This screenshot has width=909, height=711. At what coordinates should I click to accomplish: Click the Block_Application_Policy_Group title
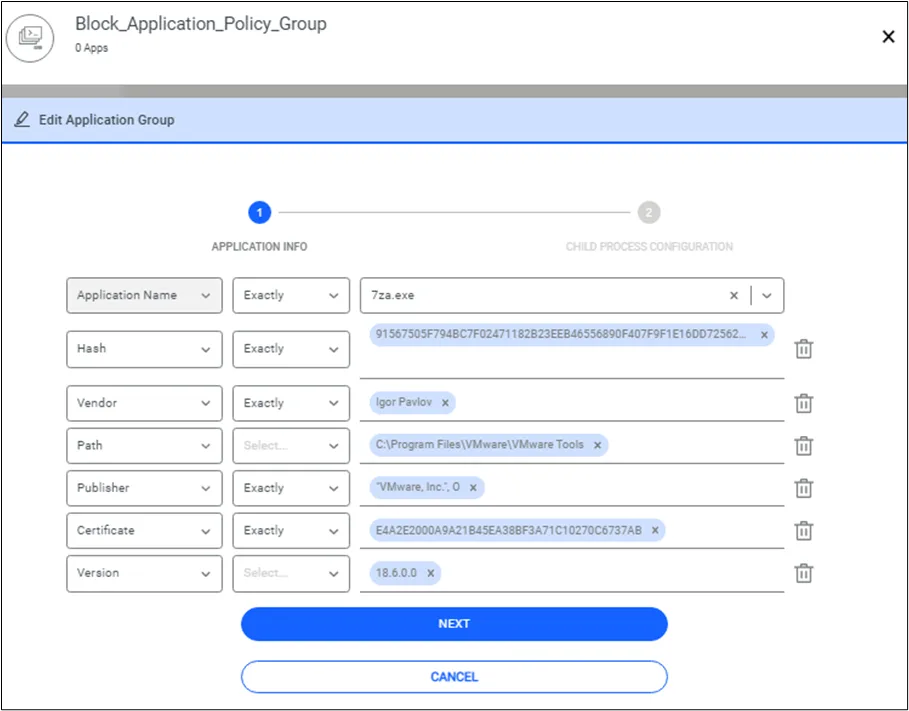[x=201, y=24]
